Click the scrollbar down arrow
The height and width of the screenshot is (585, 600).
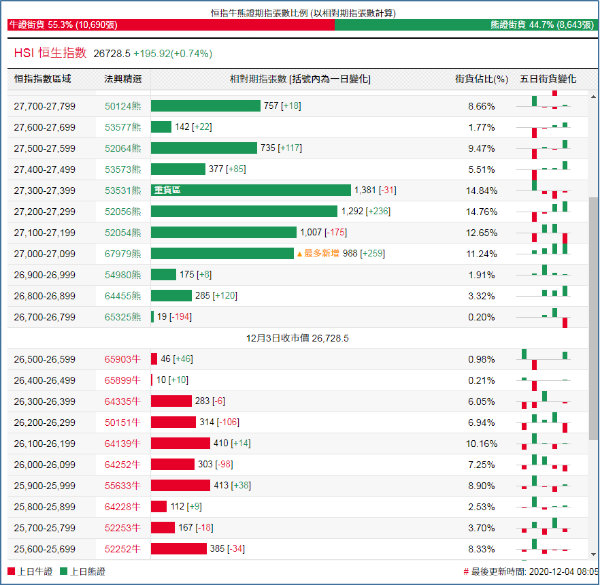coord(593,554)
